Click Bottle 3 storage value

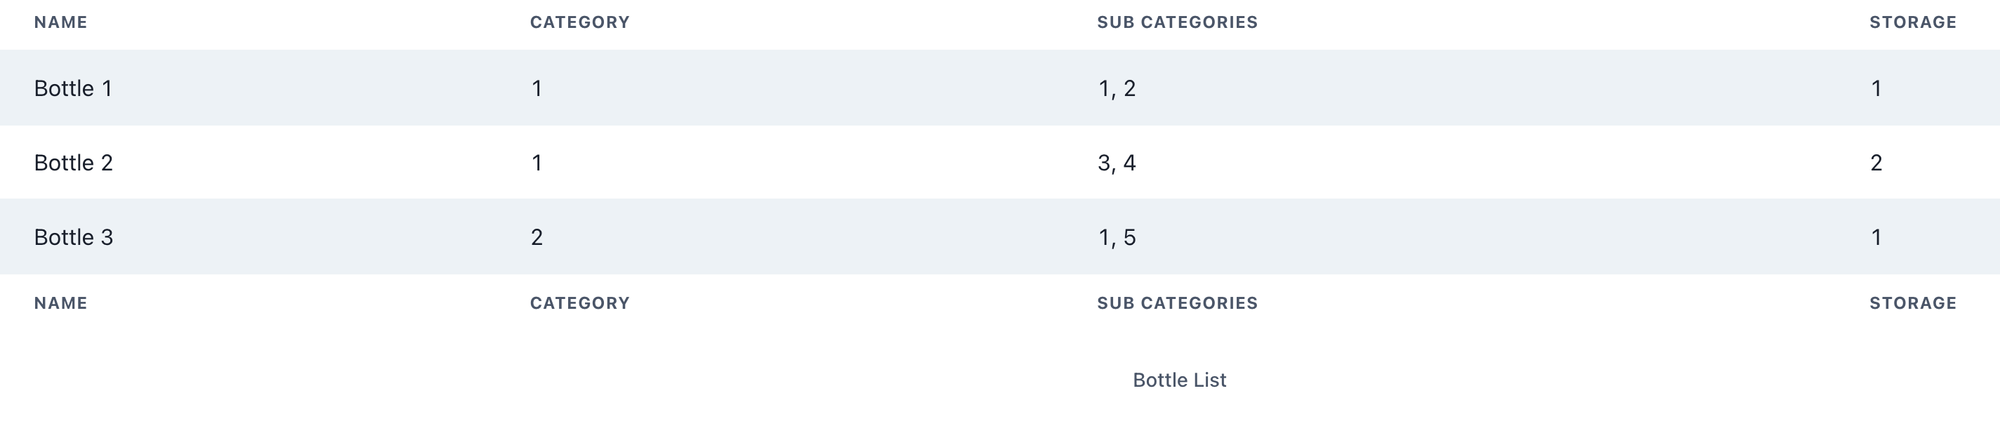click(1876, 237)
